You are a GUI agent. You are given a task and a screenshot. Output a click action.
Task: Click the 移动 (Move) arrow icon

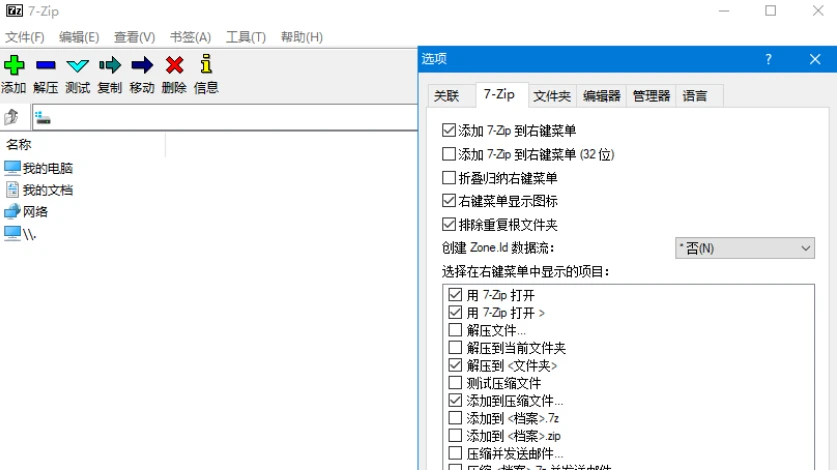142,66
